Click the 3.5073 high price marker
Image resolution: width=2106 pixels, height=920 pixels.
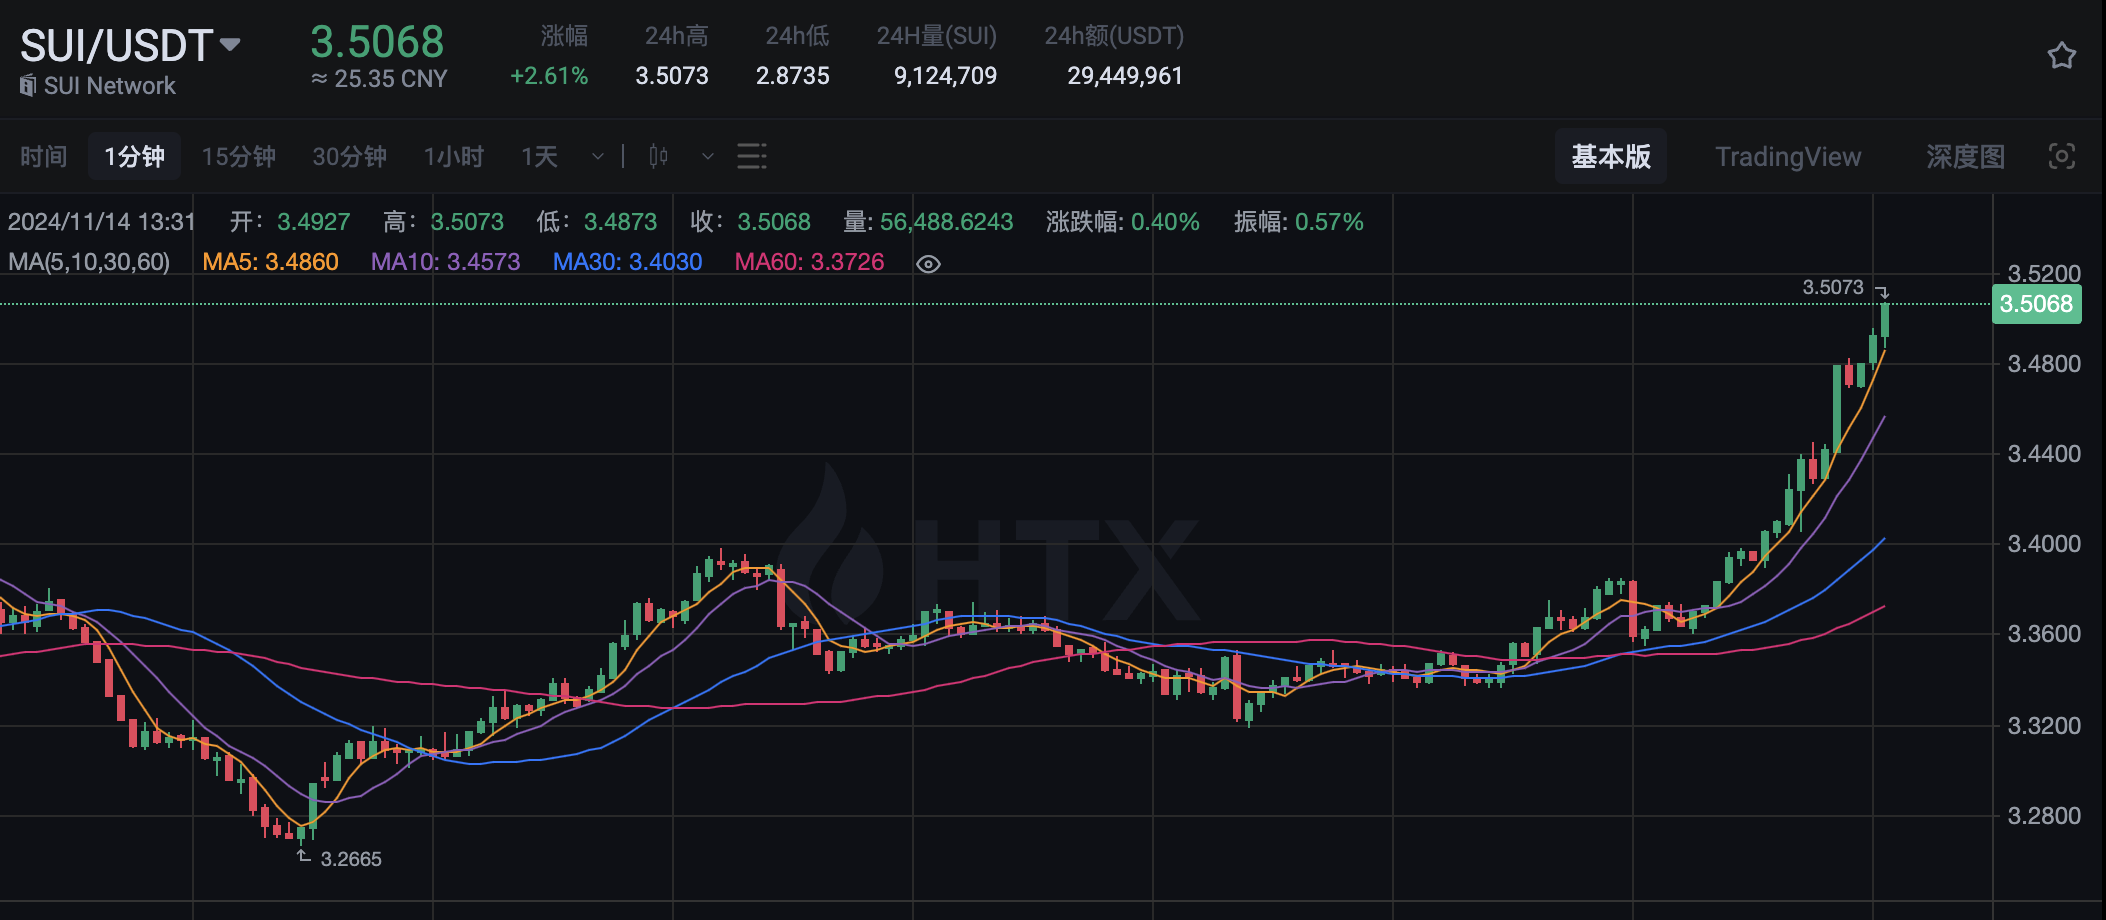pos(1832,288)
